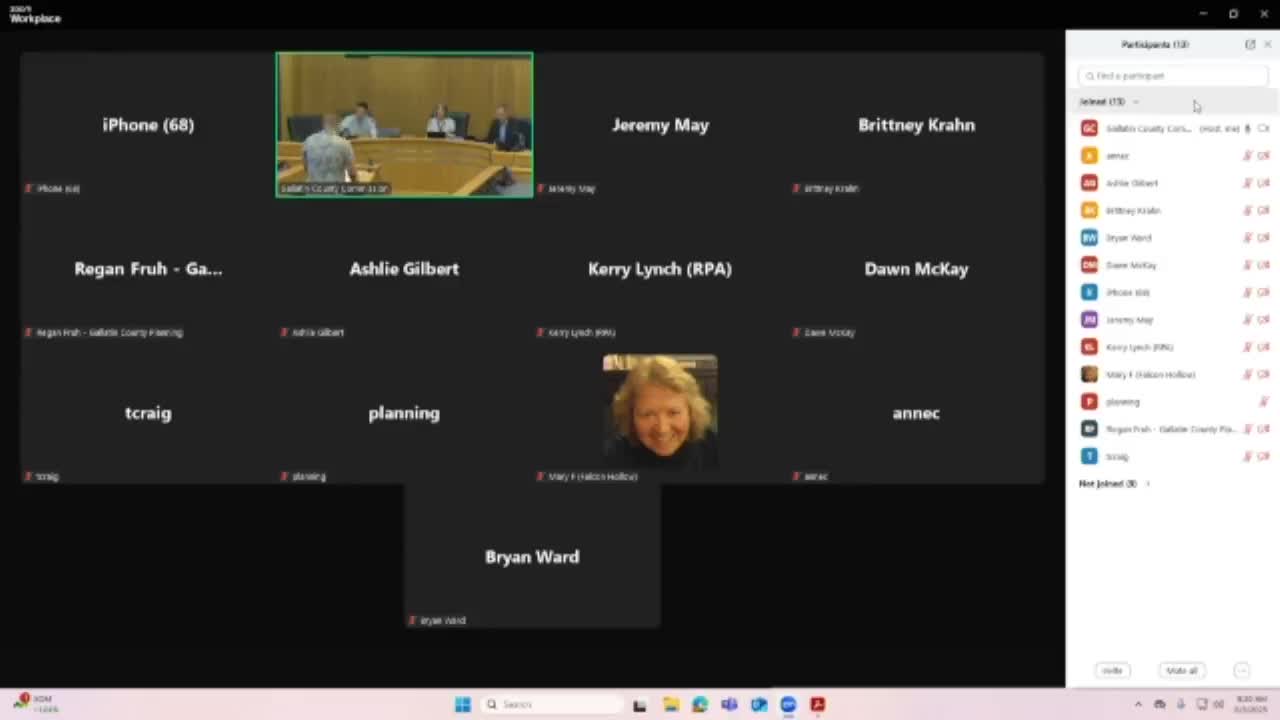The height and width of the screenshot is (720, 1280).
Task: Toggle video icon for Ashlie Gilbert in list
Action: pos(1263,183)
